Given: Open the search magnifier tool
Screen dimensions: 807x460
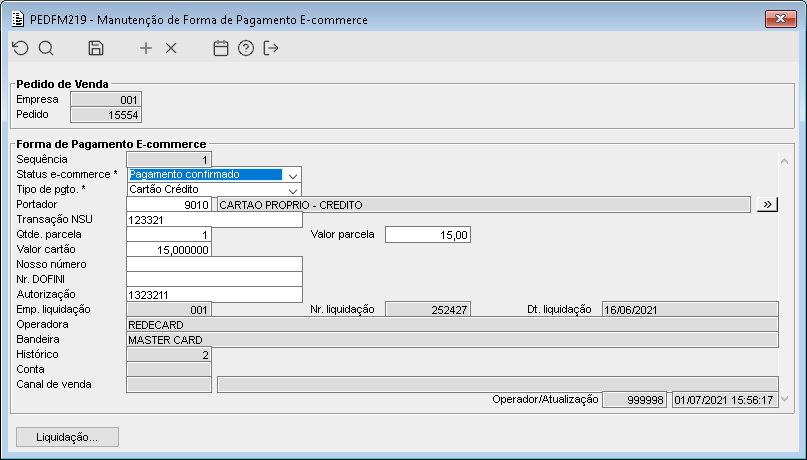Looking at the screenshot, I should click(x=46, y=48).
